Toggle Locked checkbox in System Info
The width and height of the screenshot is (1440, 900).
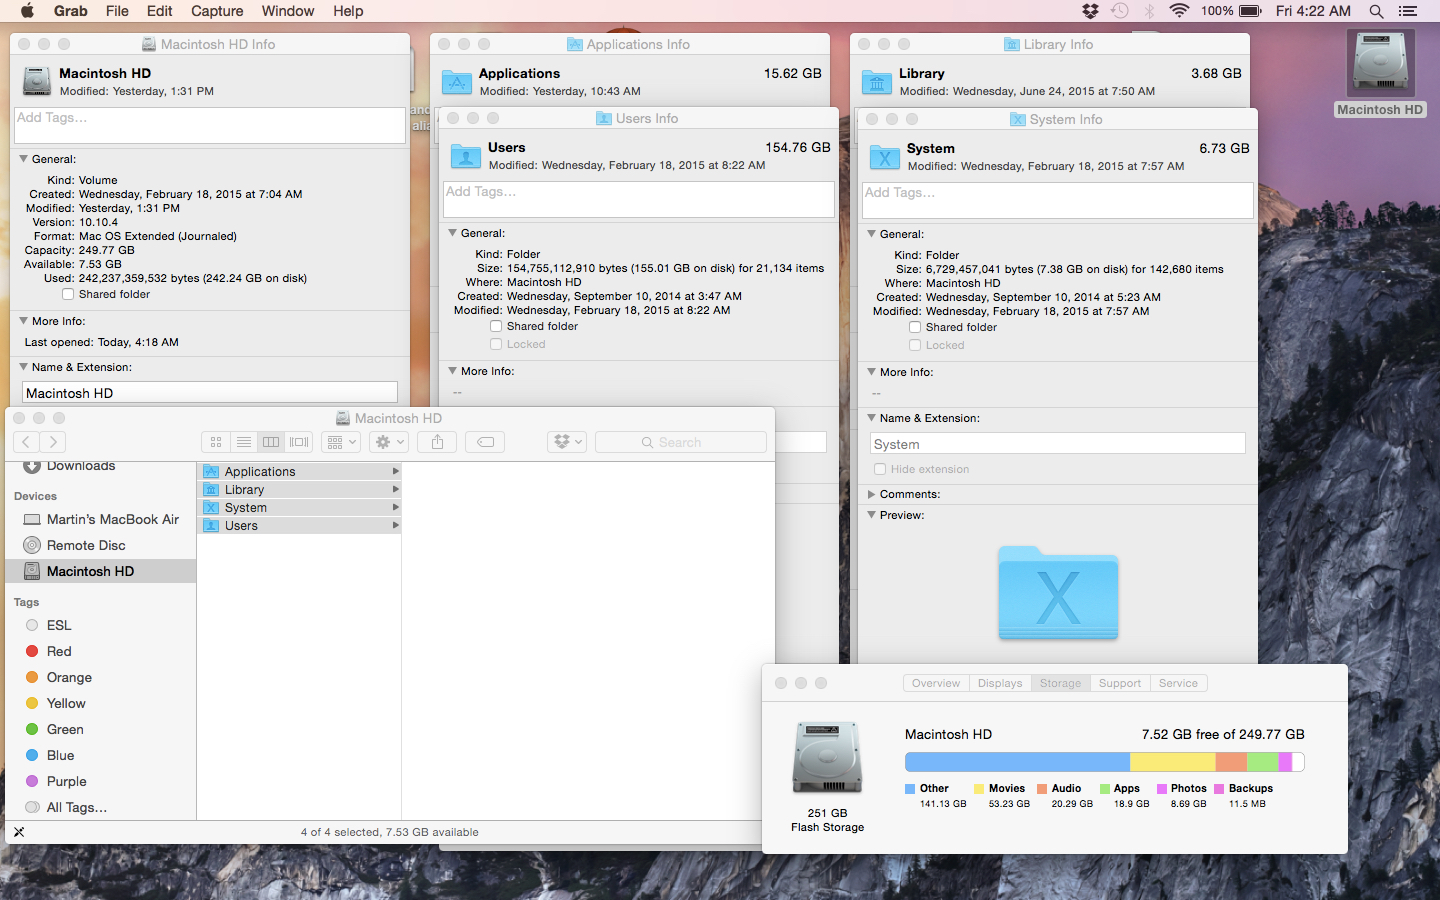click(x=915, y=345)
